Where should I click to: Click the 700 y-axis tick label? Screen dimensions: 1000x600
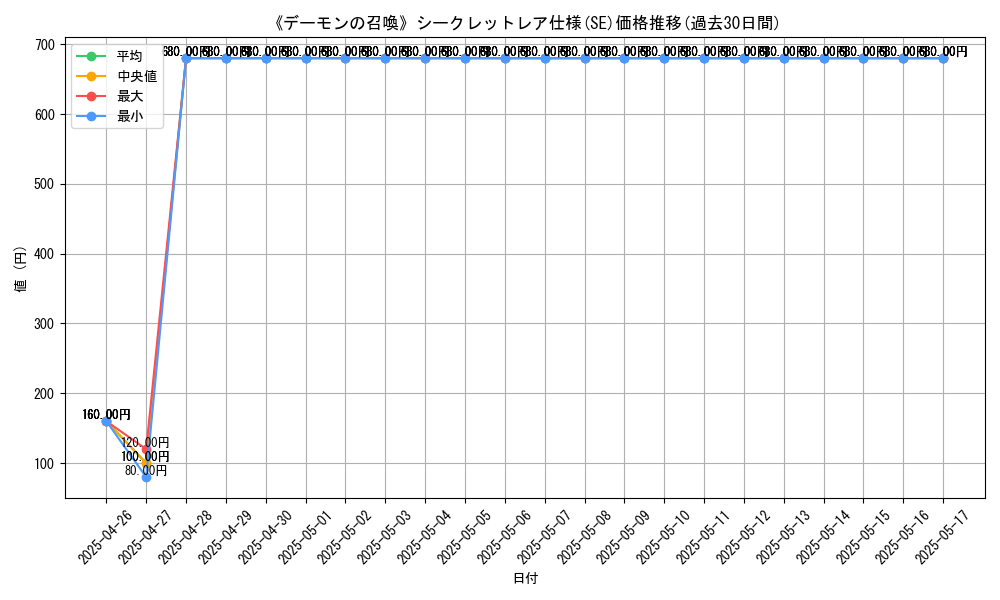tap(45, 45)
